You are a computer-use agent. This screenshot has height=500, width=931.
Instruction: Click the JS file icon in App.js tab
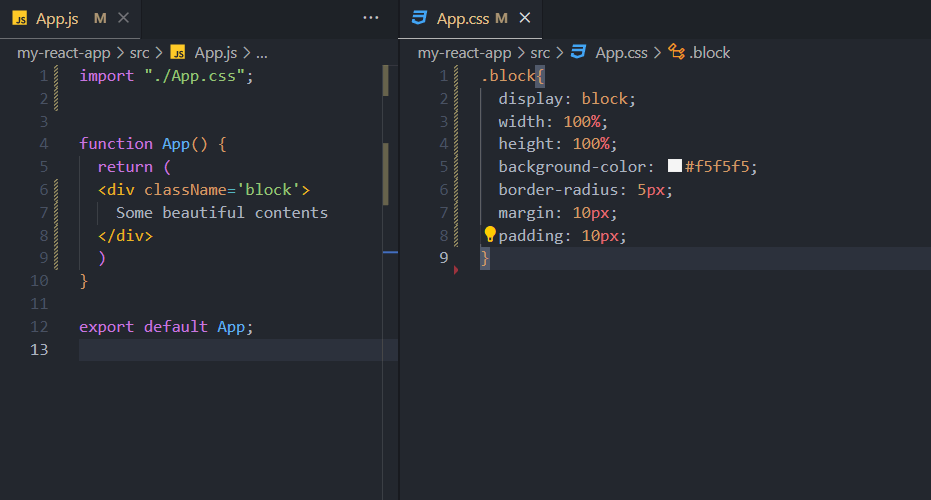pos(19,18)
